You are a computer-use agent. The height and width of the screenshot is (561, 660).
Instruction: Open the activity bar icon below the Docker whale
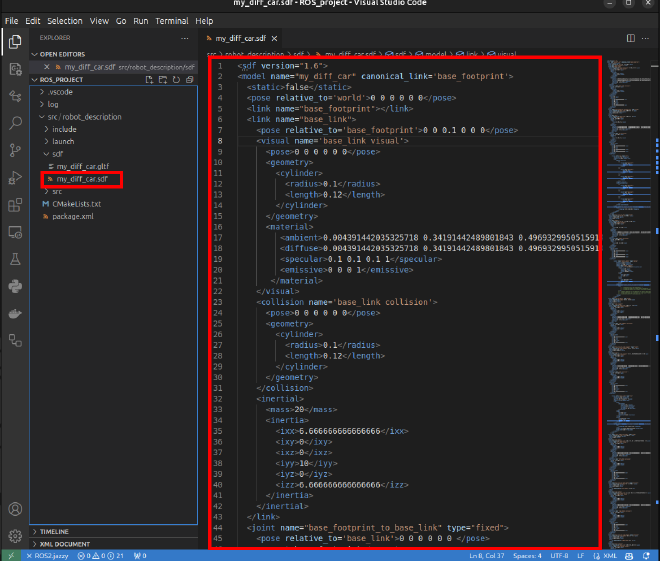(15, 340)
